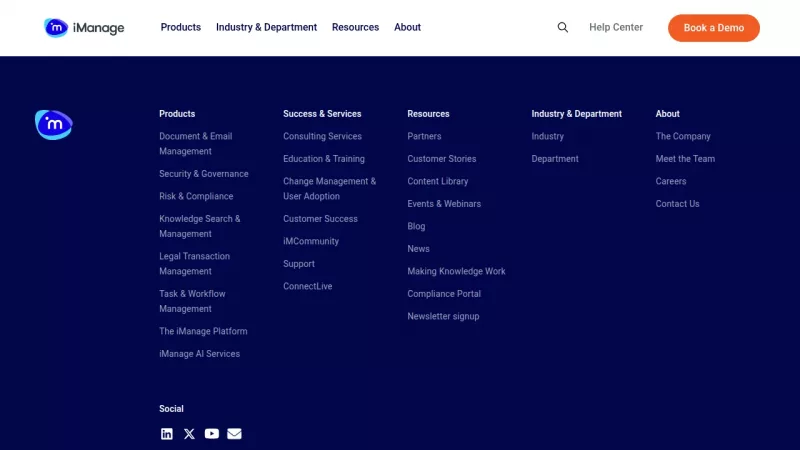Go to the Support footer link
Viewport: 800px width, 450px height.
[x=299, y=264]
